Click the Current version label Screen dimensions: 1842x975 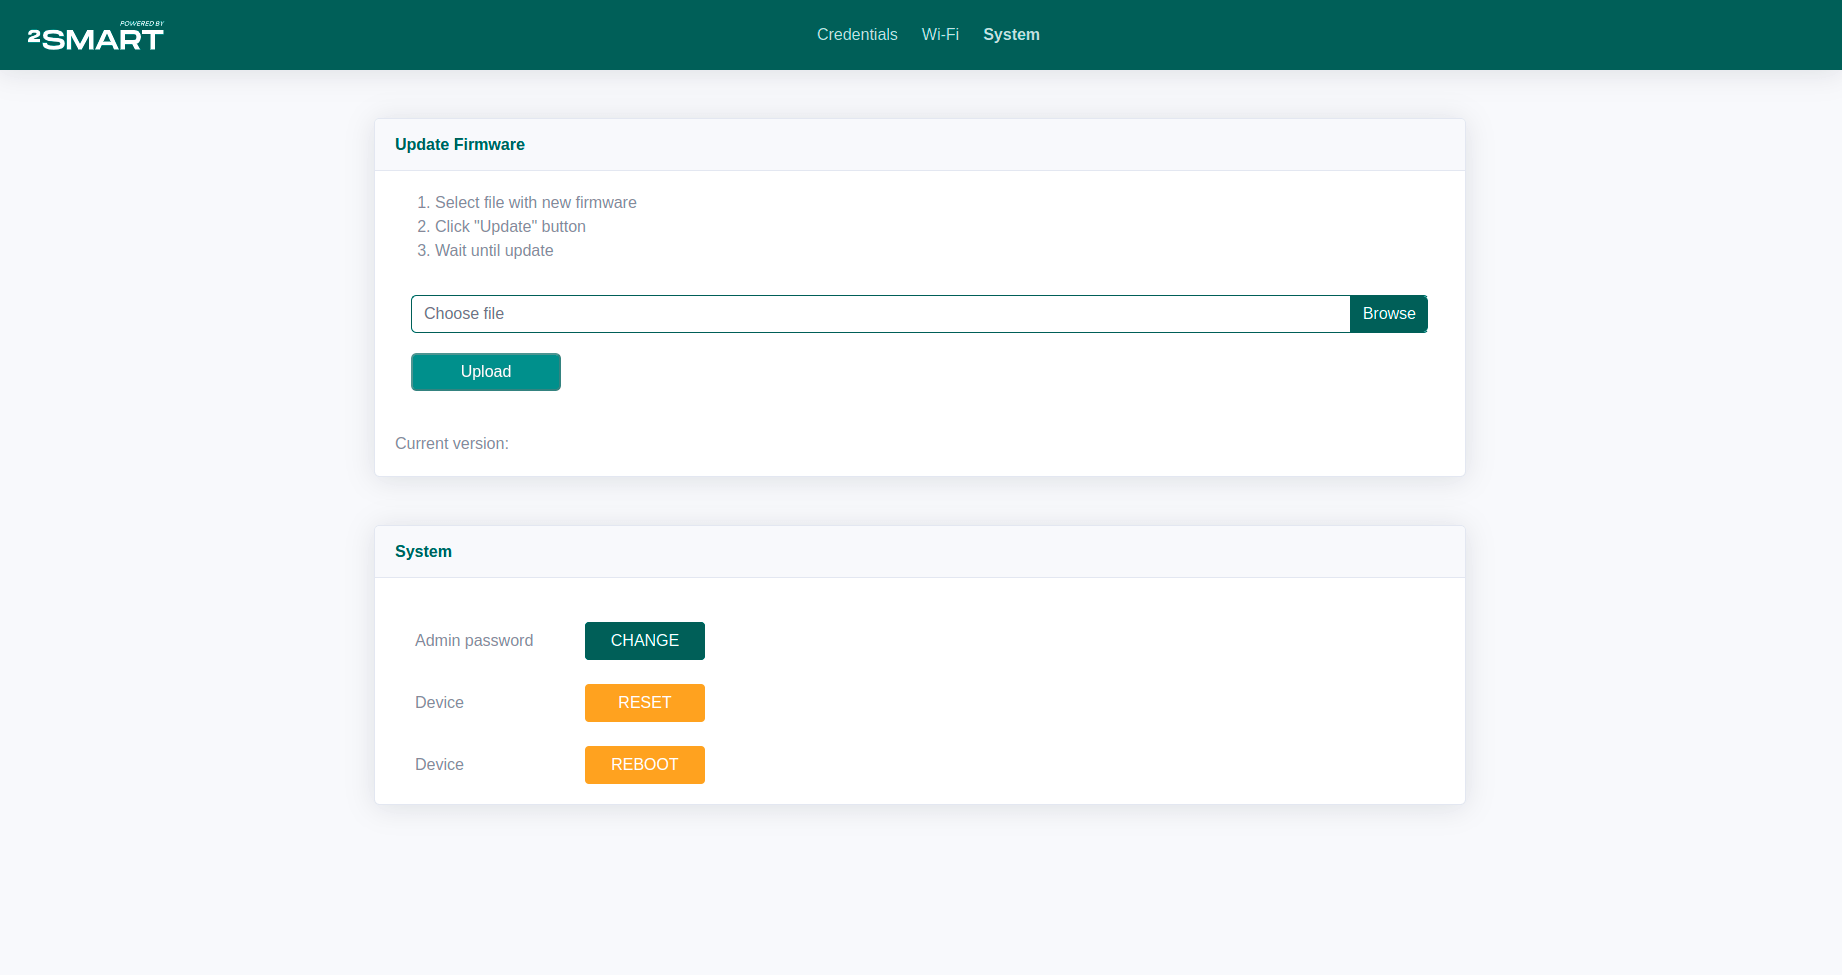point(452,444)
